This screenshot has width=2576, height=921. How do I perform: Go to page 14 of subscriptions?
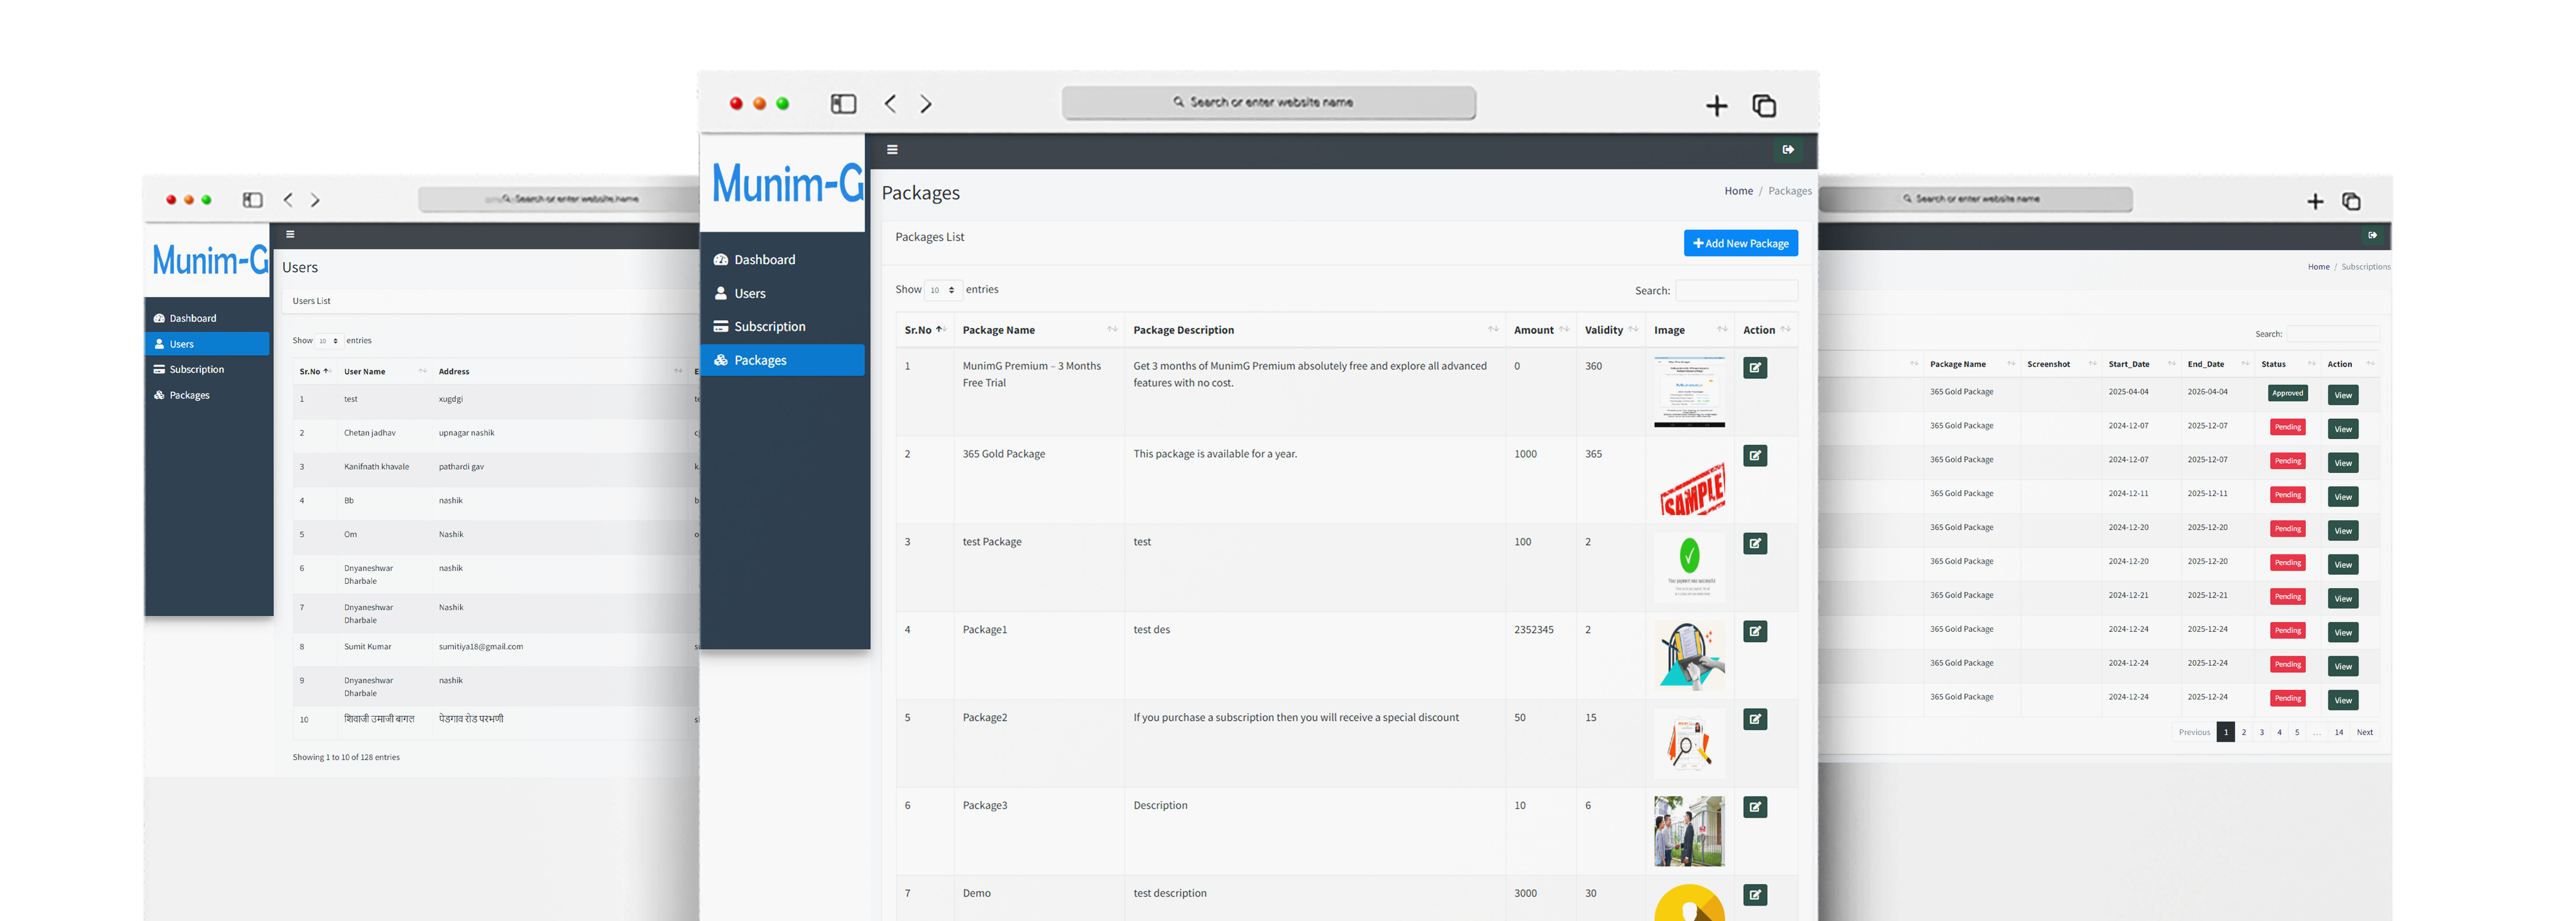pos(2339,733)
